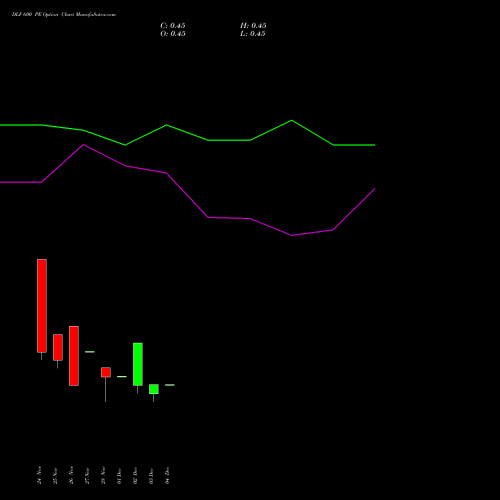Click the 'H: 0.45' high value
The width and height of the screenshot is (500, 500).
click(x=253, y=26)
